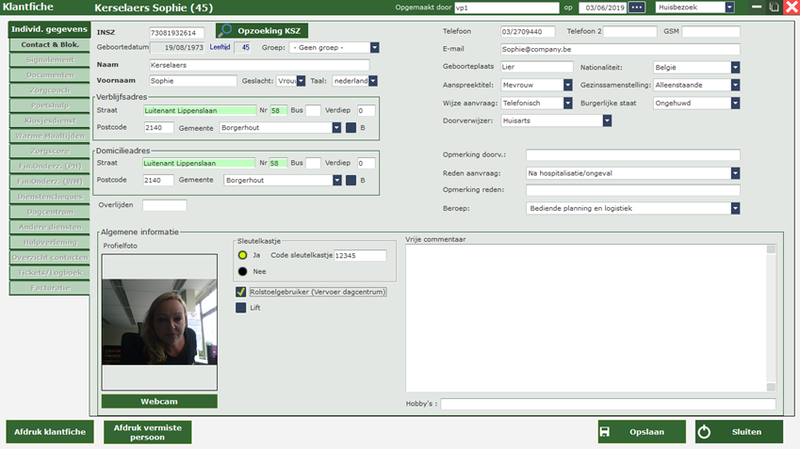800x449 pixels.
Task: Uncheck the Rolstoelgebruiker checkbox
Action: pyautogui.click(x=240, y=292)
